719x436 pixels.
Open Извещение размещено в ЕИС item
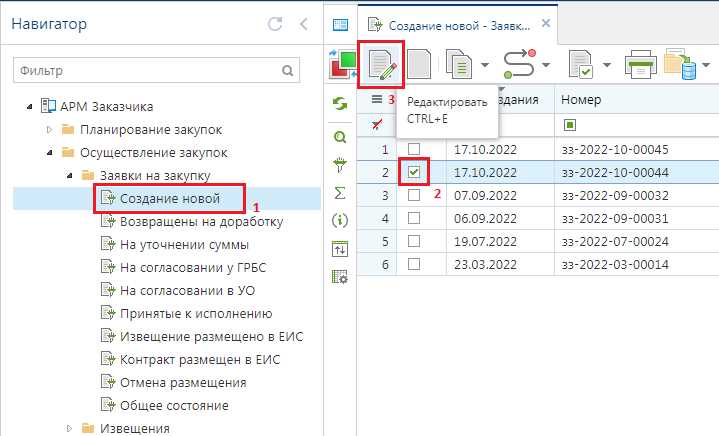211,336
